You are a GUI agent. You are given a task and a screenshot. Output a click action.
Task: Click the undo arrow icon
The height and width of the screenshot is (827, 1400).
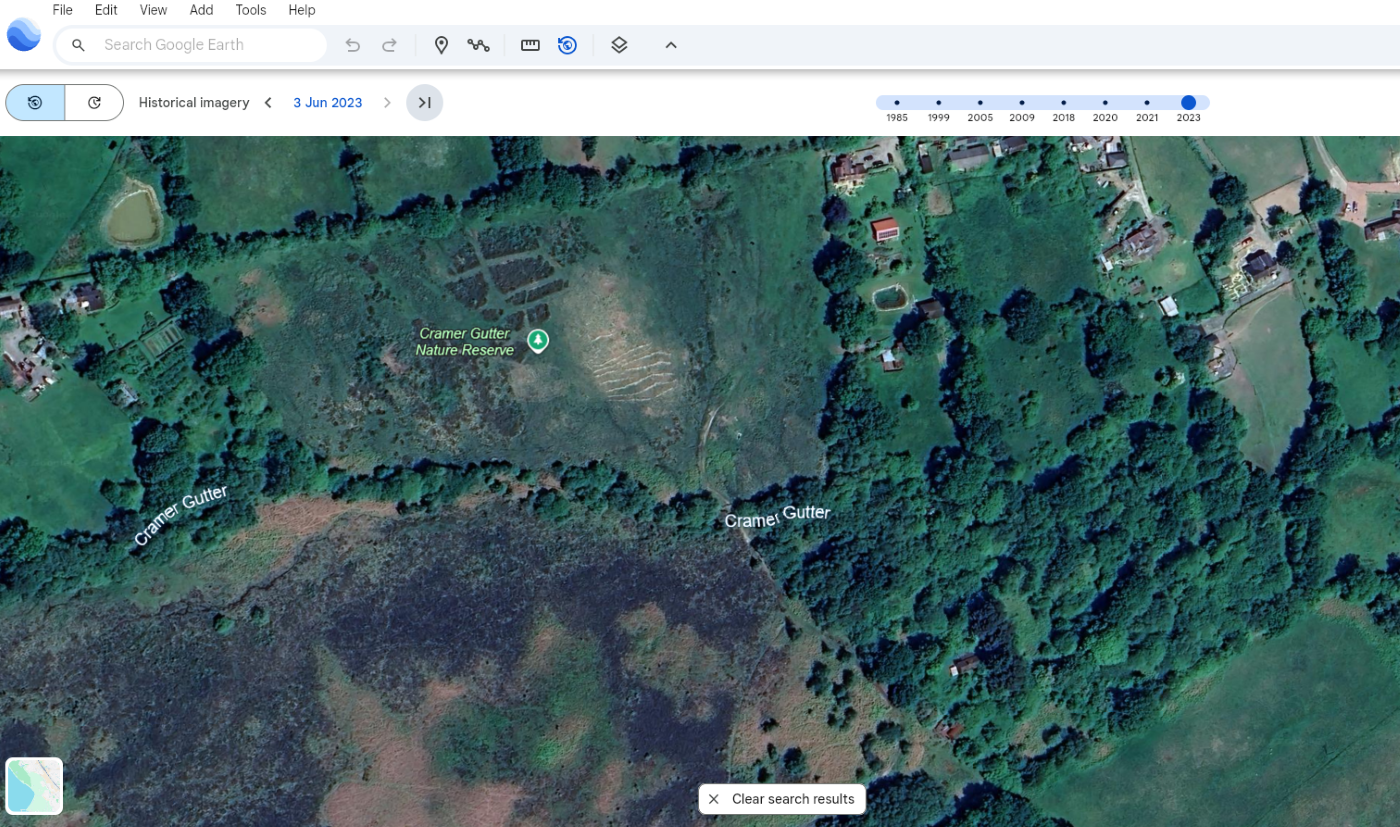pos(352,45)
